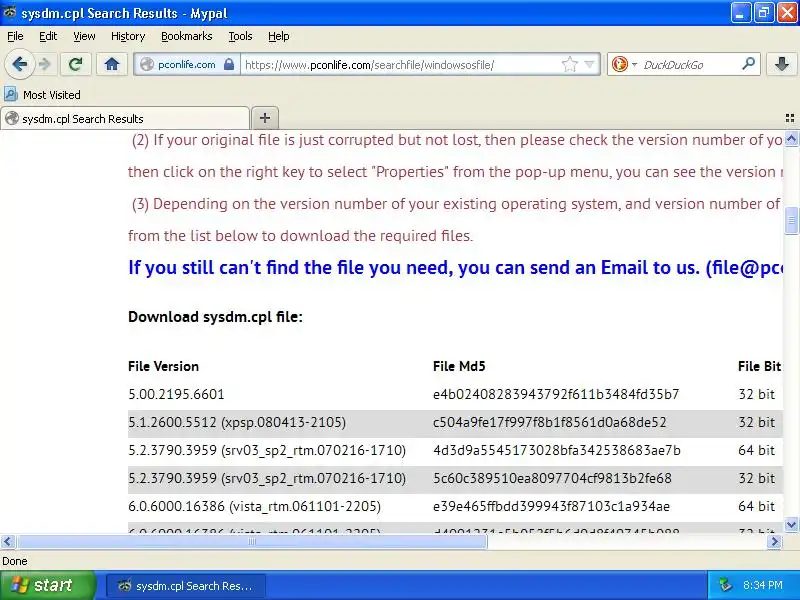The width and height of the screenshot is (800, 600).
Task: Open the View menu
Action: pyautogui.click(x=84, y=36)
